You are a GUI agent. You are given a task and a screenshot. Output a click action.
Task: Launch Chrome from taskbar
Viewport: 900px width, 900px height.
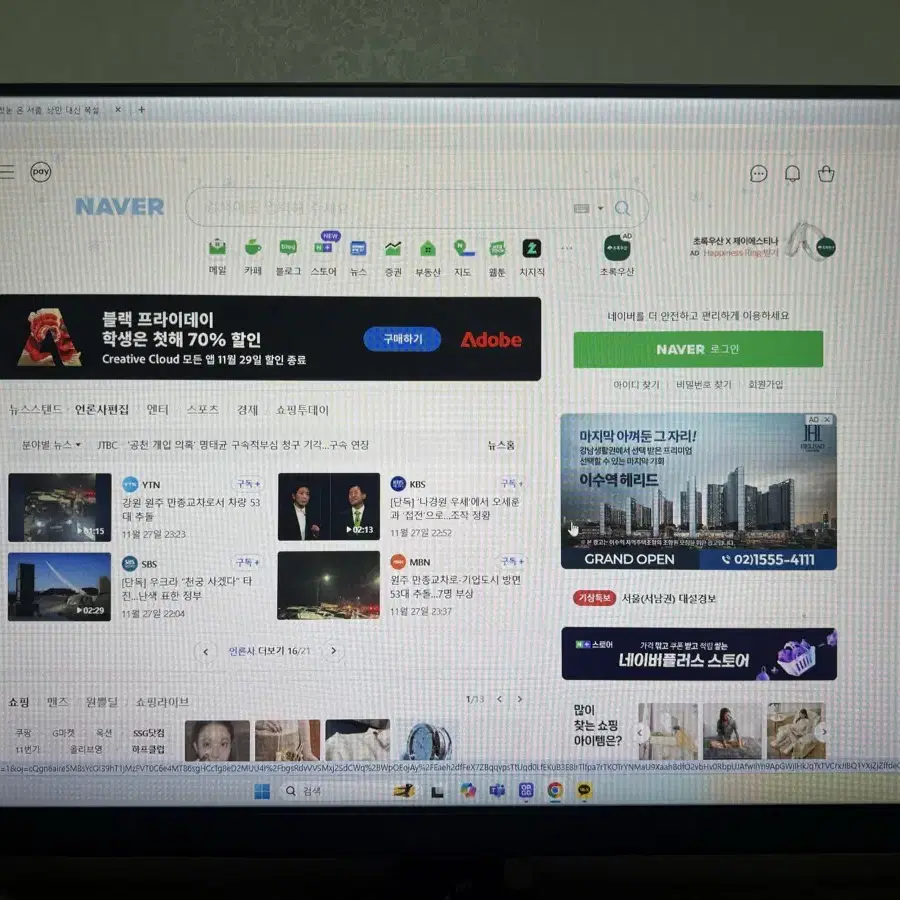point(554,790)
